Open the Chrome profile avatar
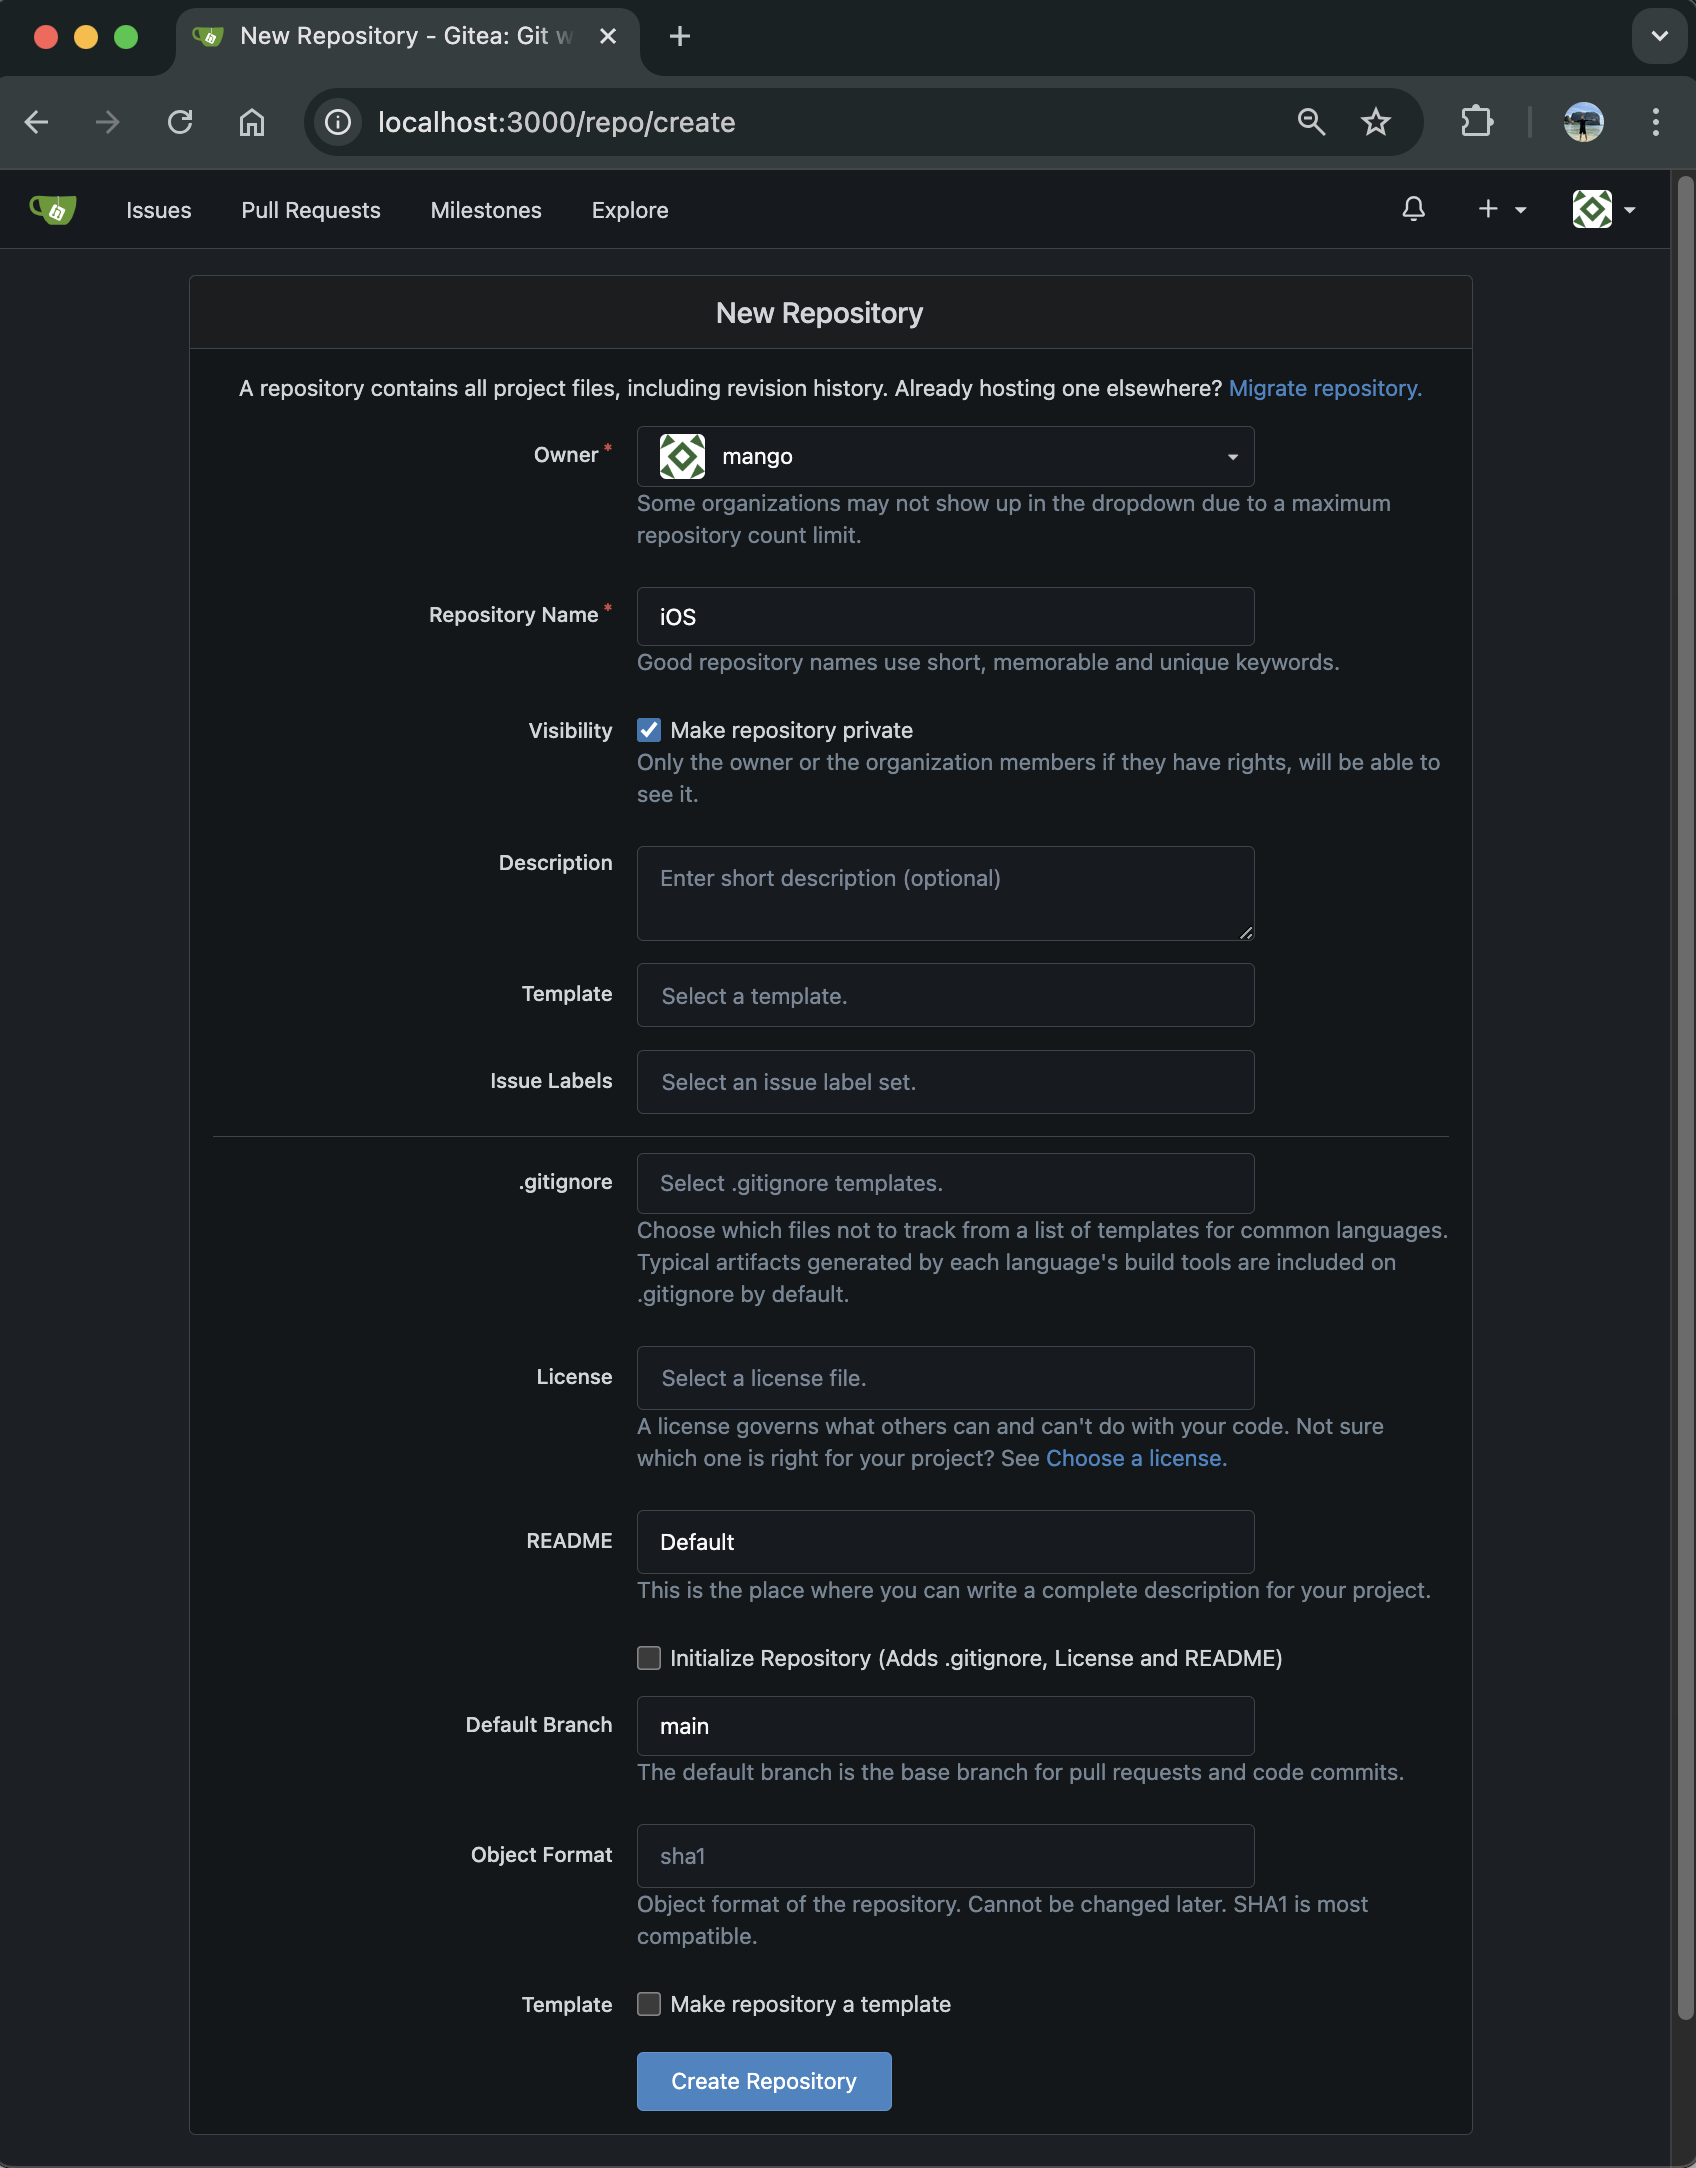 point(1584,122)
